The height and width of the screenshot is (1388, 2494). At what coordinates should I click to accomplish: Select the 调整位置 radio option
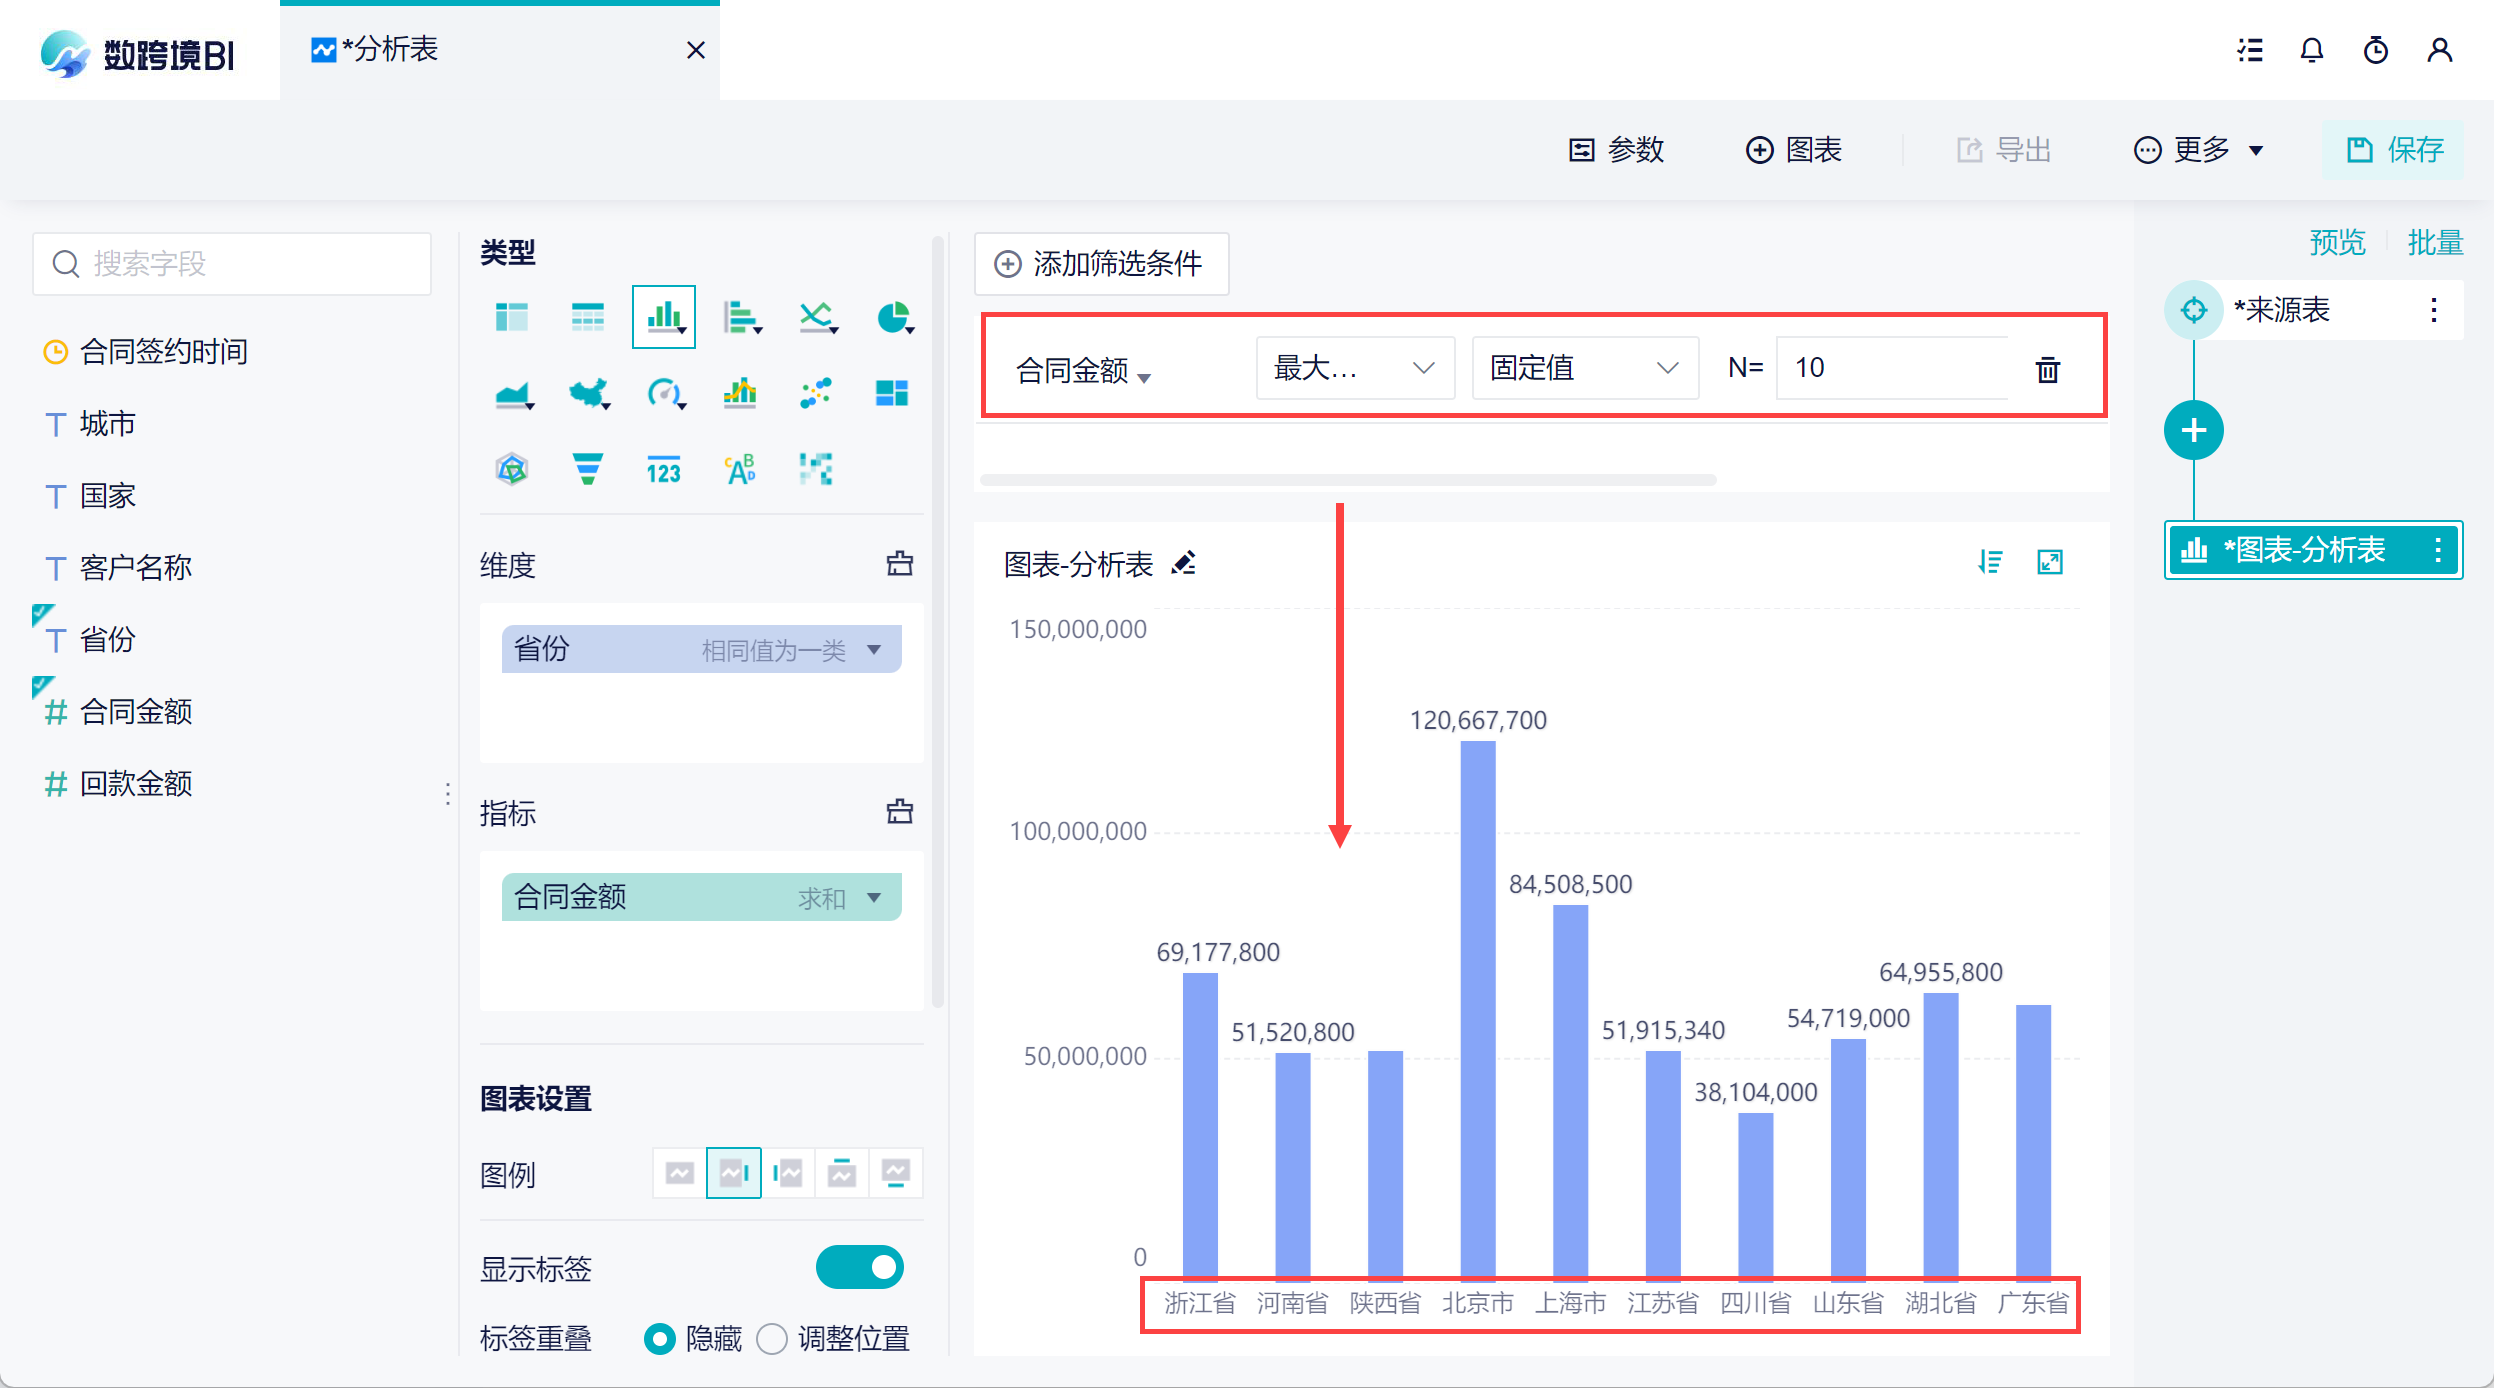click(x=772, y=1338)
